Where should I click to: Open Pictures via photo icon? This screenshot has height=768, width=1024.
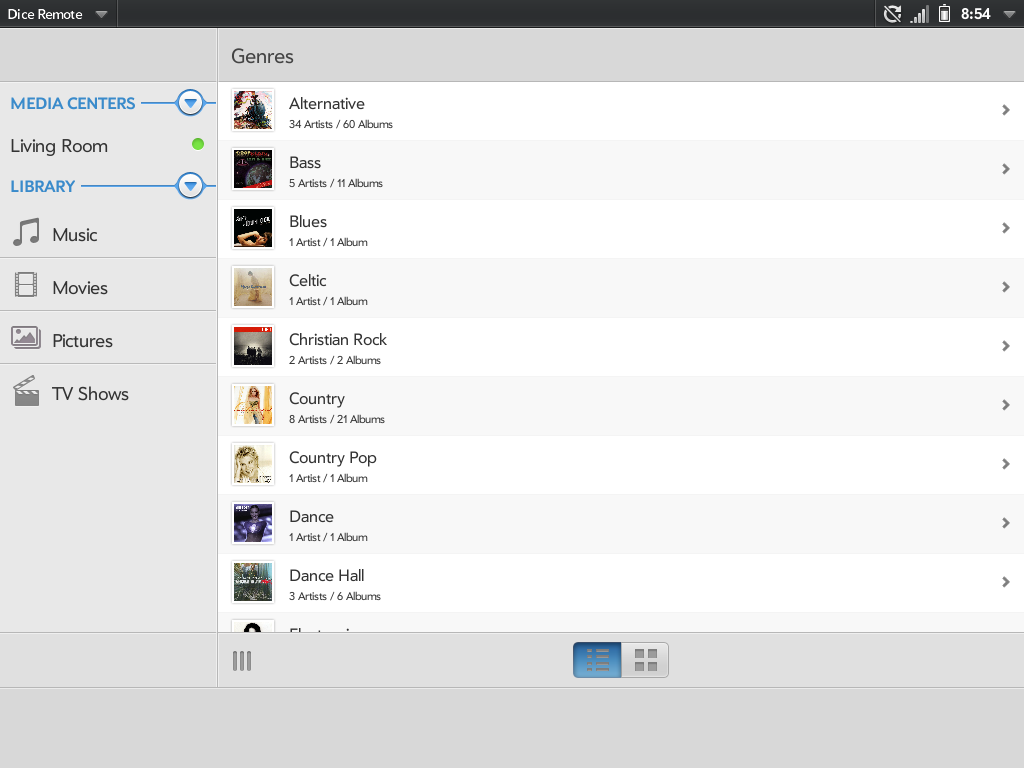(x=26, y=338)
